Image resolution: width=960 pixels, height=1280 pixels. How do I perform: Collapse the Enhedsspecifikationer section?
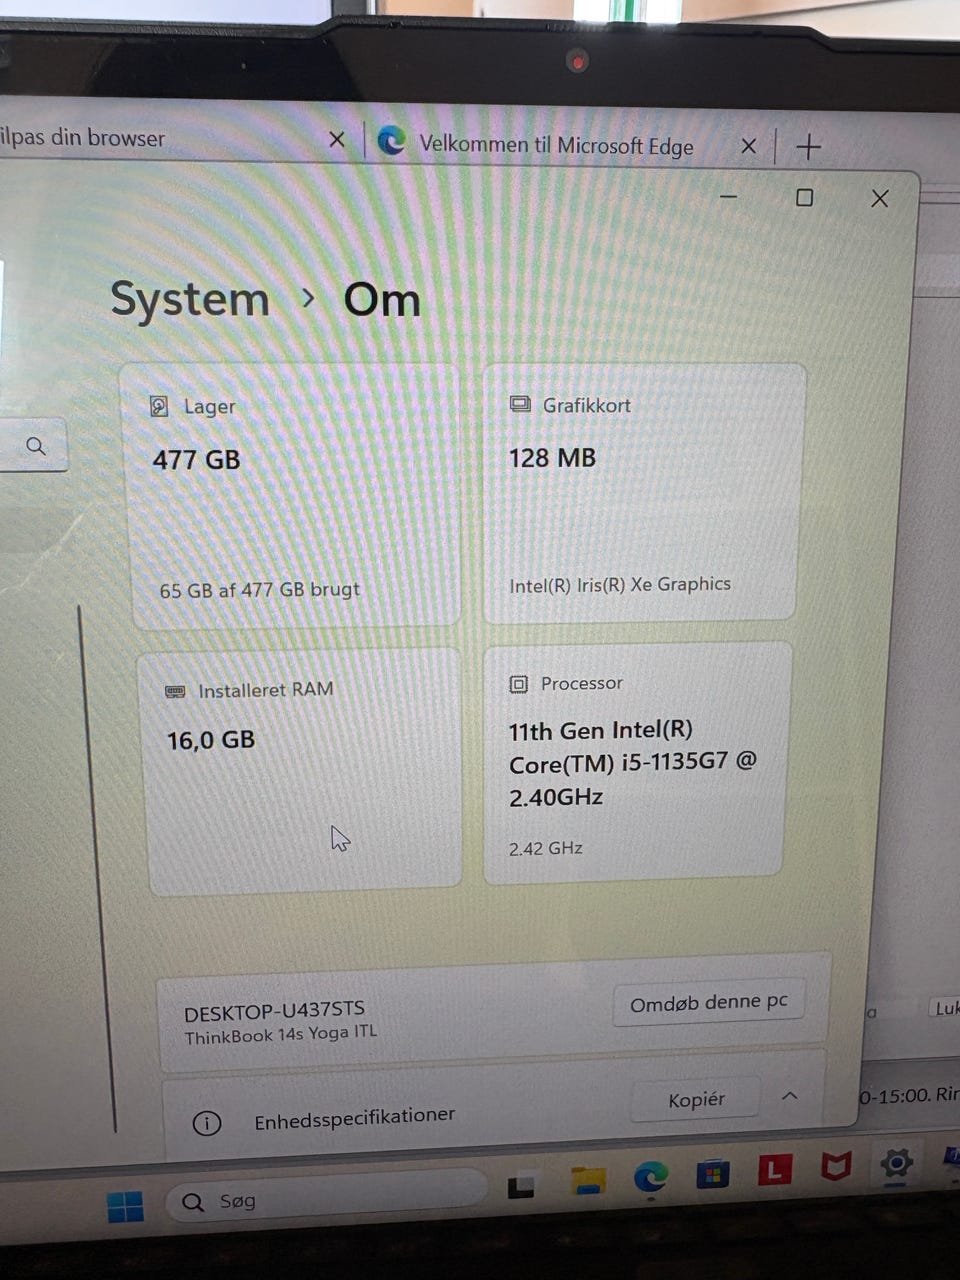pyautogui.click(x=790, y=1096)
